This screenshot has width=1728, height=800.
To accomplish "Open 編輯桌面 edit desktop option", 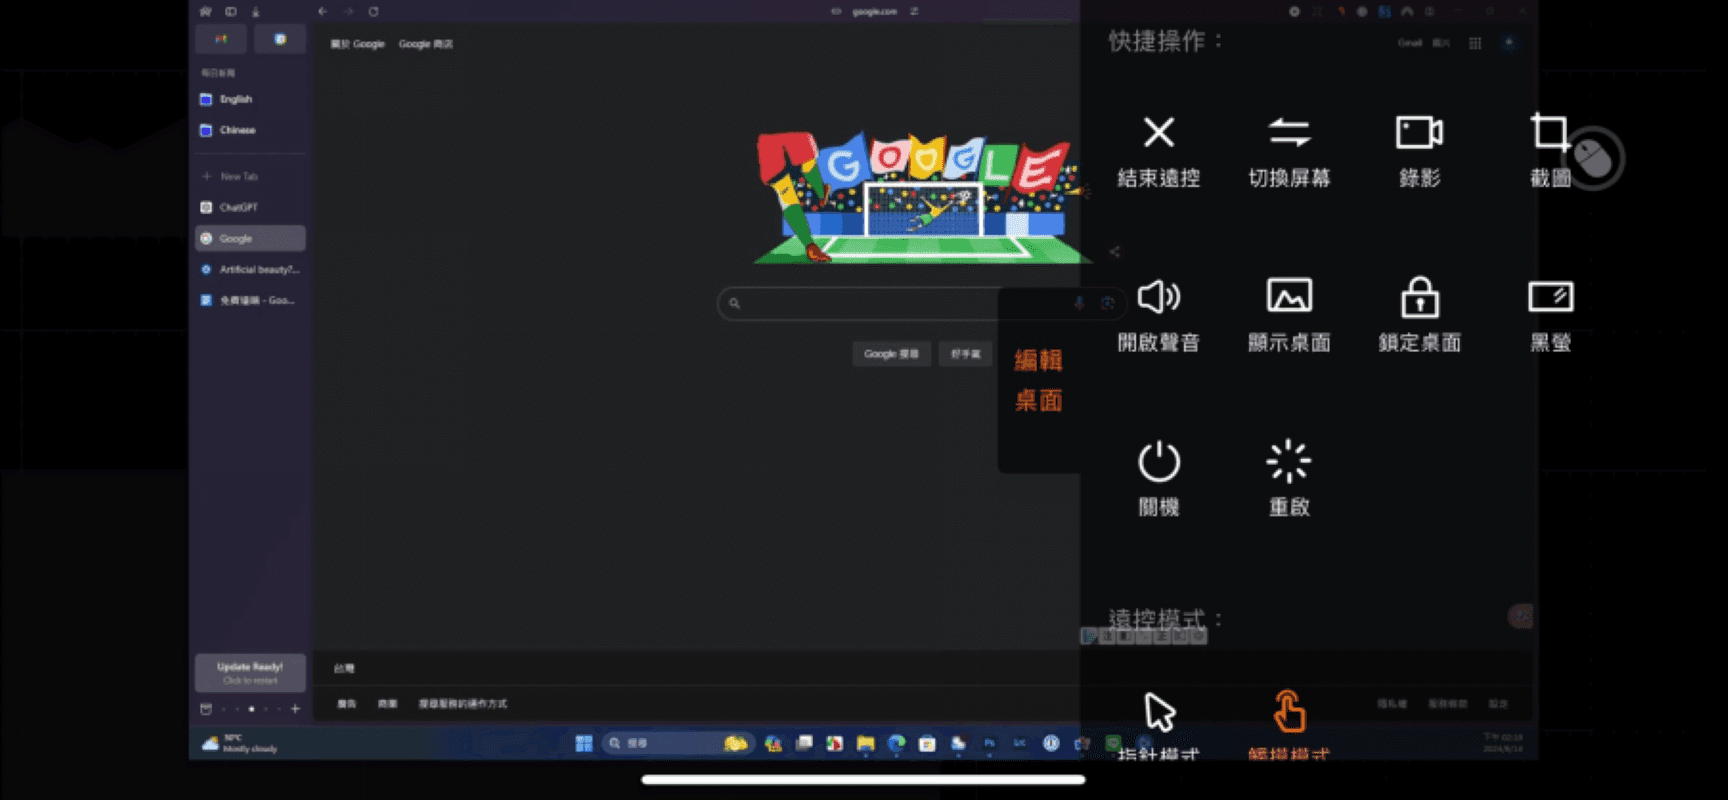I will (1038, 380).
